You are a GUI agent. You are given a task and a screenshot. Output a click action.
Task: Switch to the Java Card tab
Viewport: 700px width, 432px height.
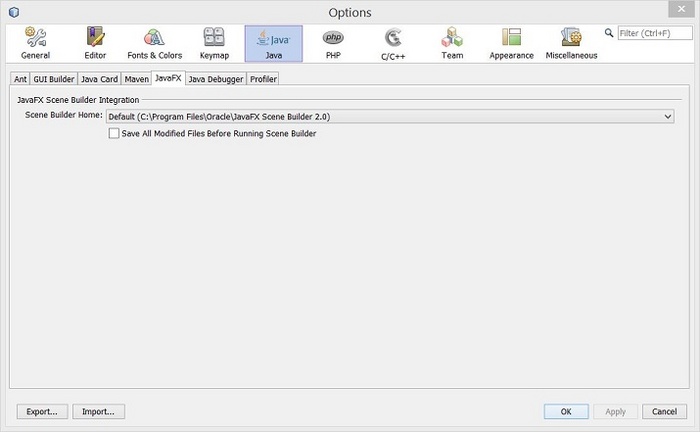[99, 79]
